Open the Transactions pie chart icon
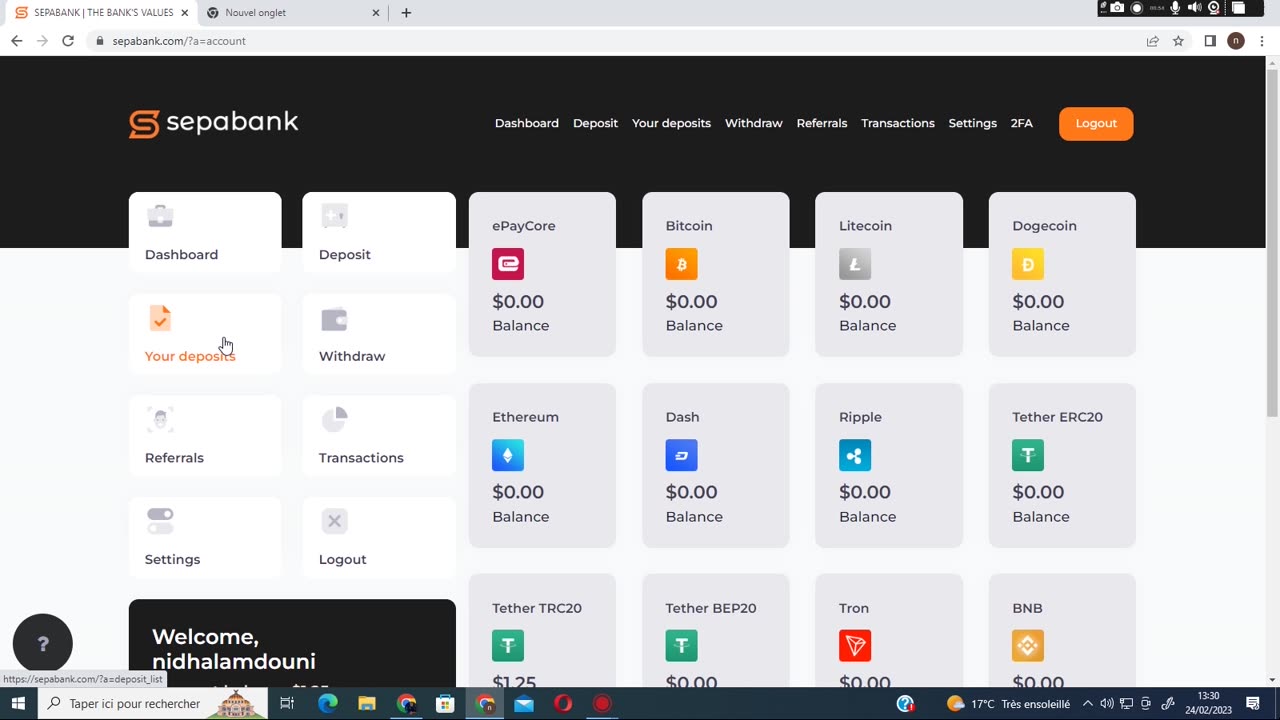Screen dimensions: 1280x720 tap(334, 420)
